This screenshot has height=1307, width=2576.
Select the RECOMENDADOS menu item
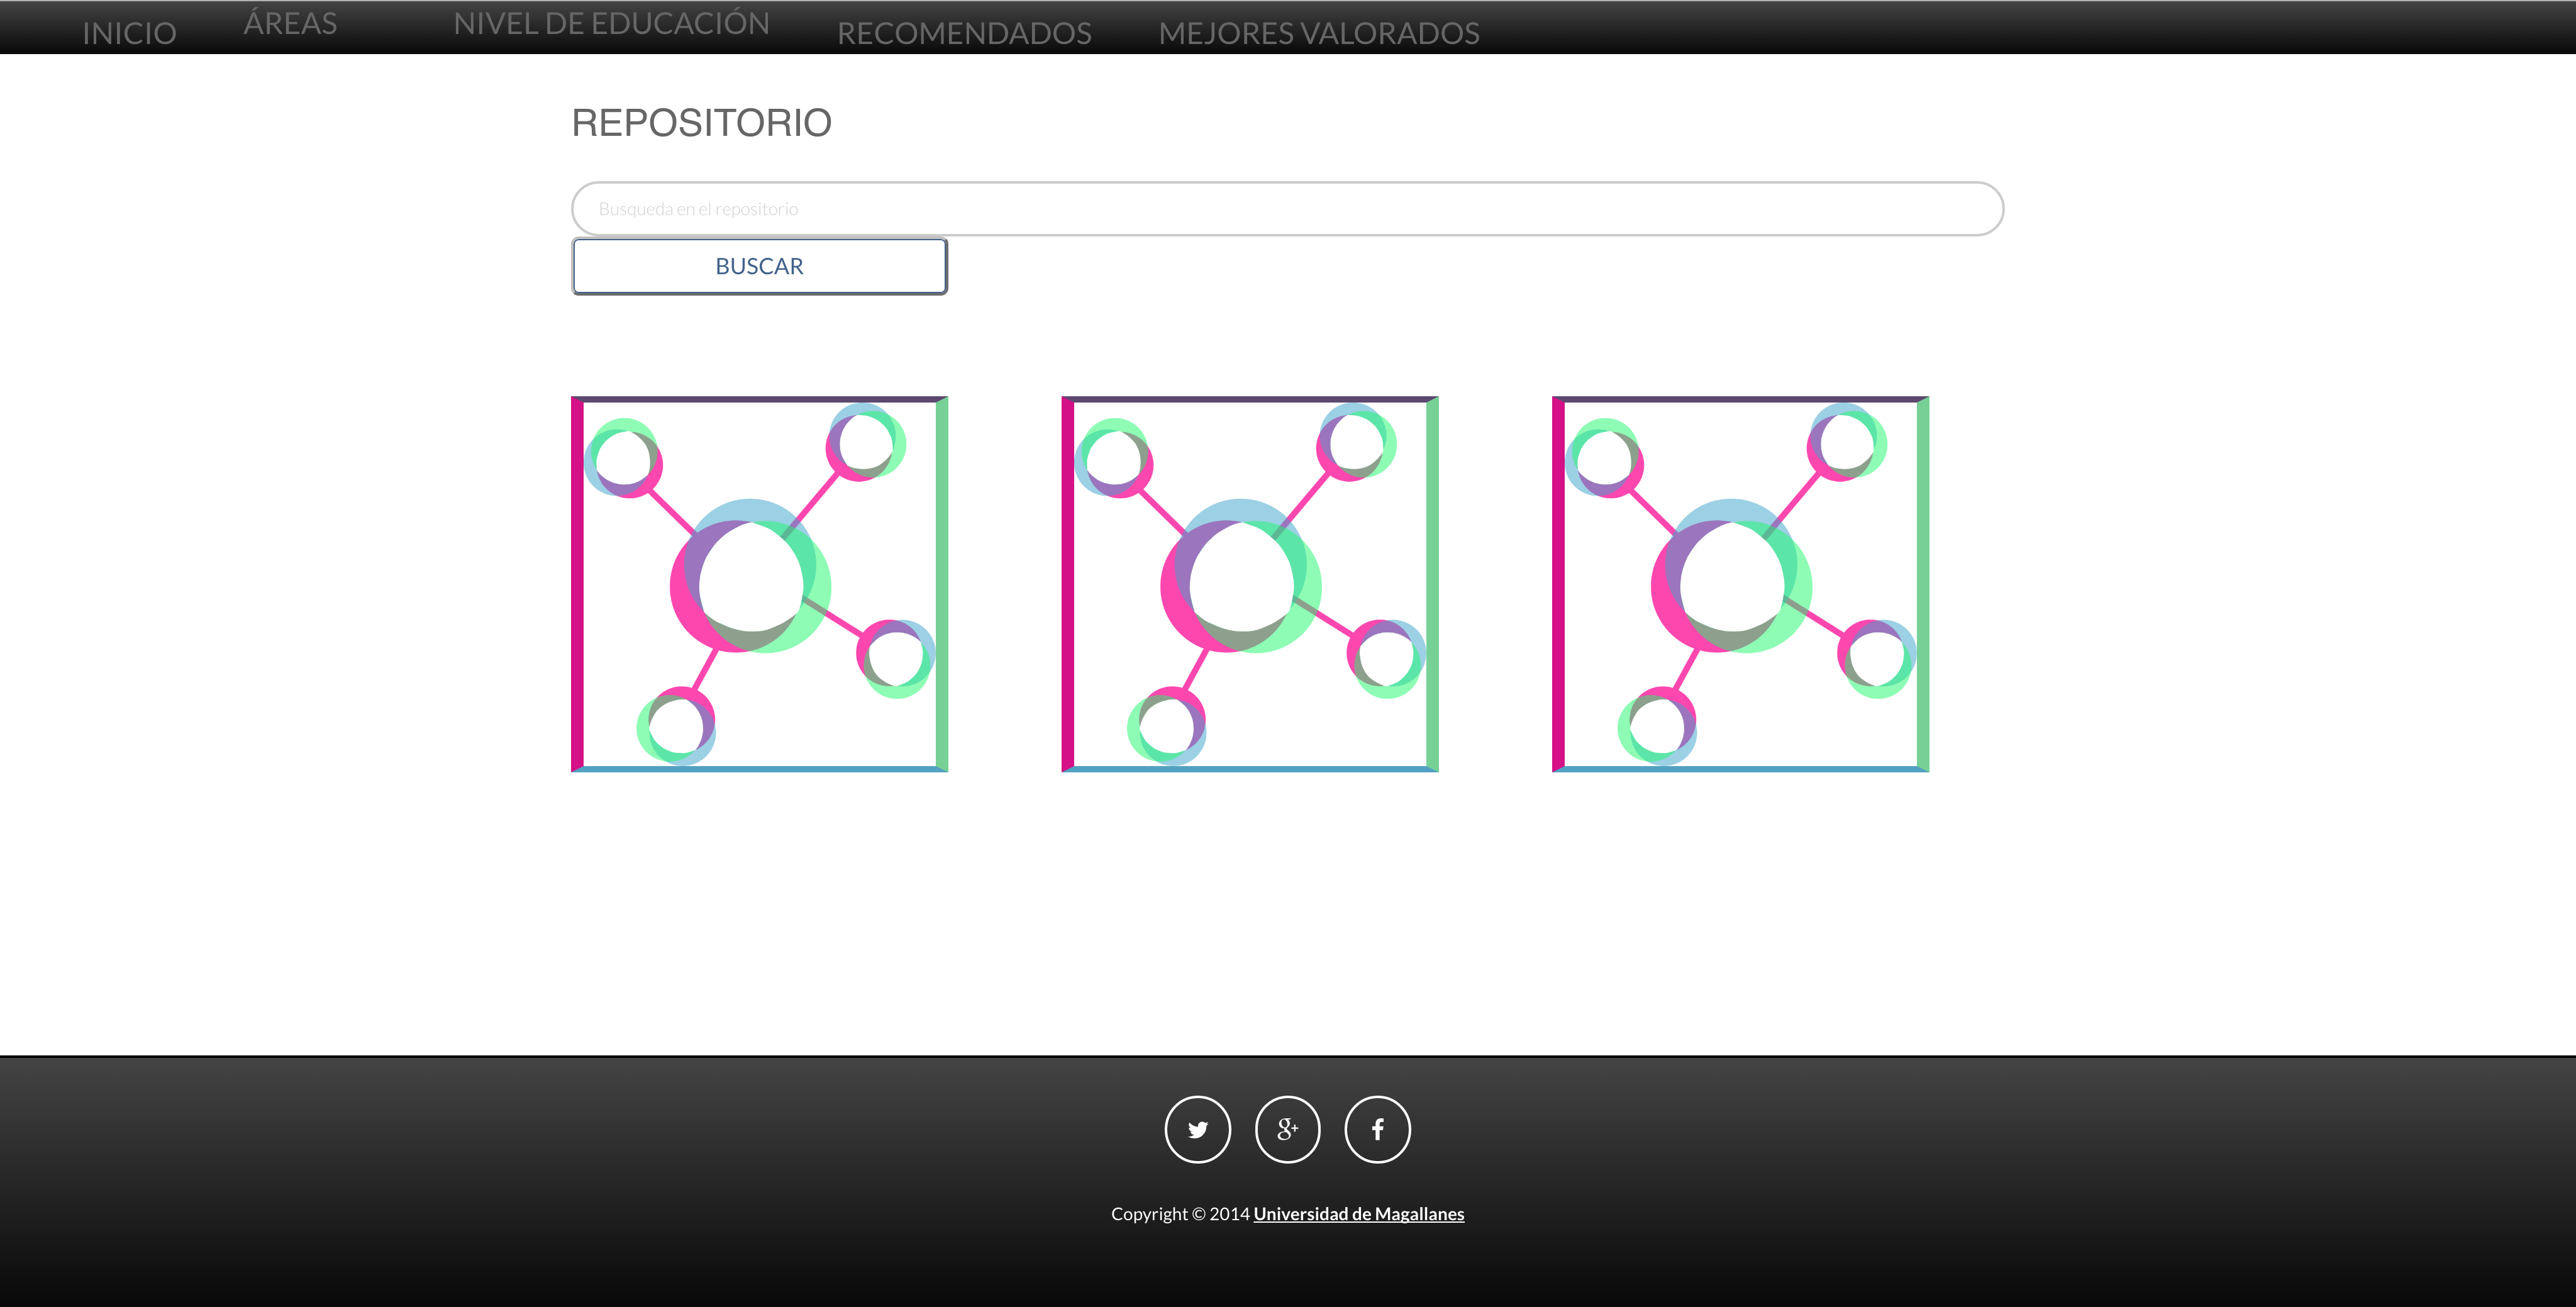[964, 33]
